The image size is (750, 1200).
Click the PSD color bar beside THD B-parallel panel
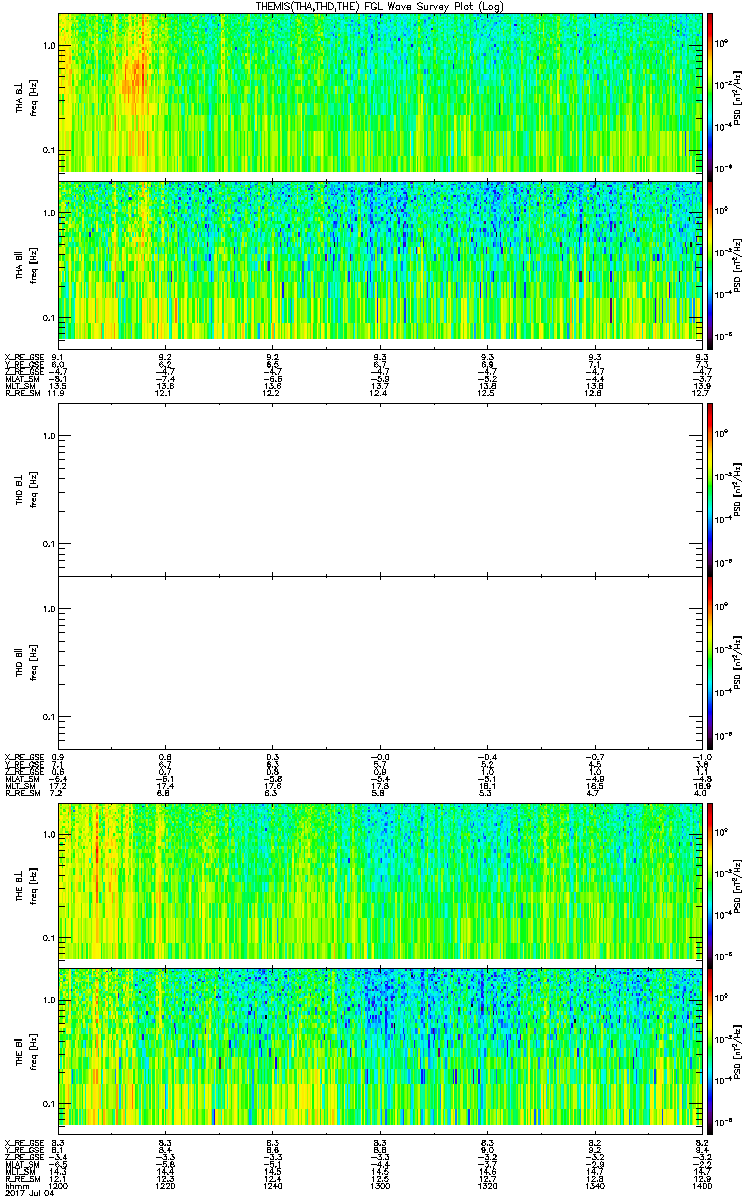tap(710, 663)
